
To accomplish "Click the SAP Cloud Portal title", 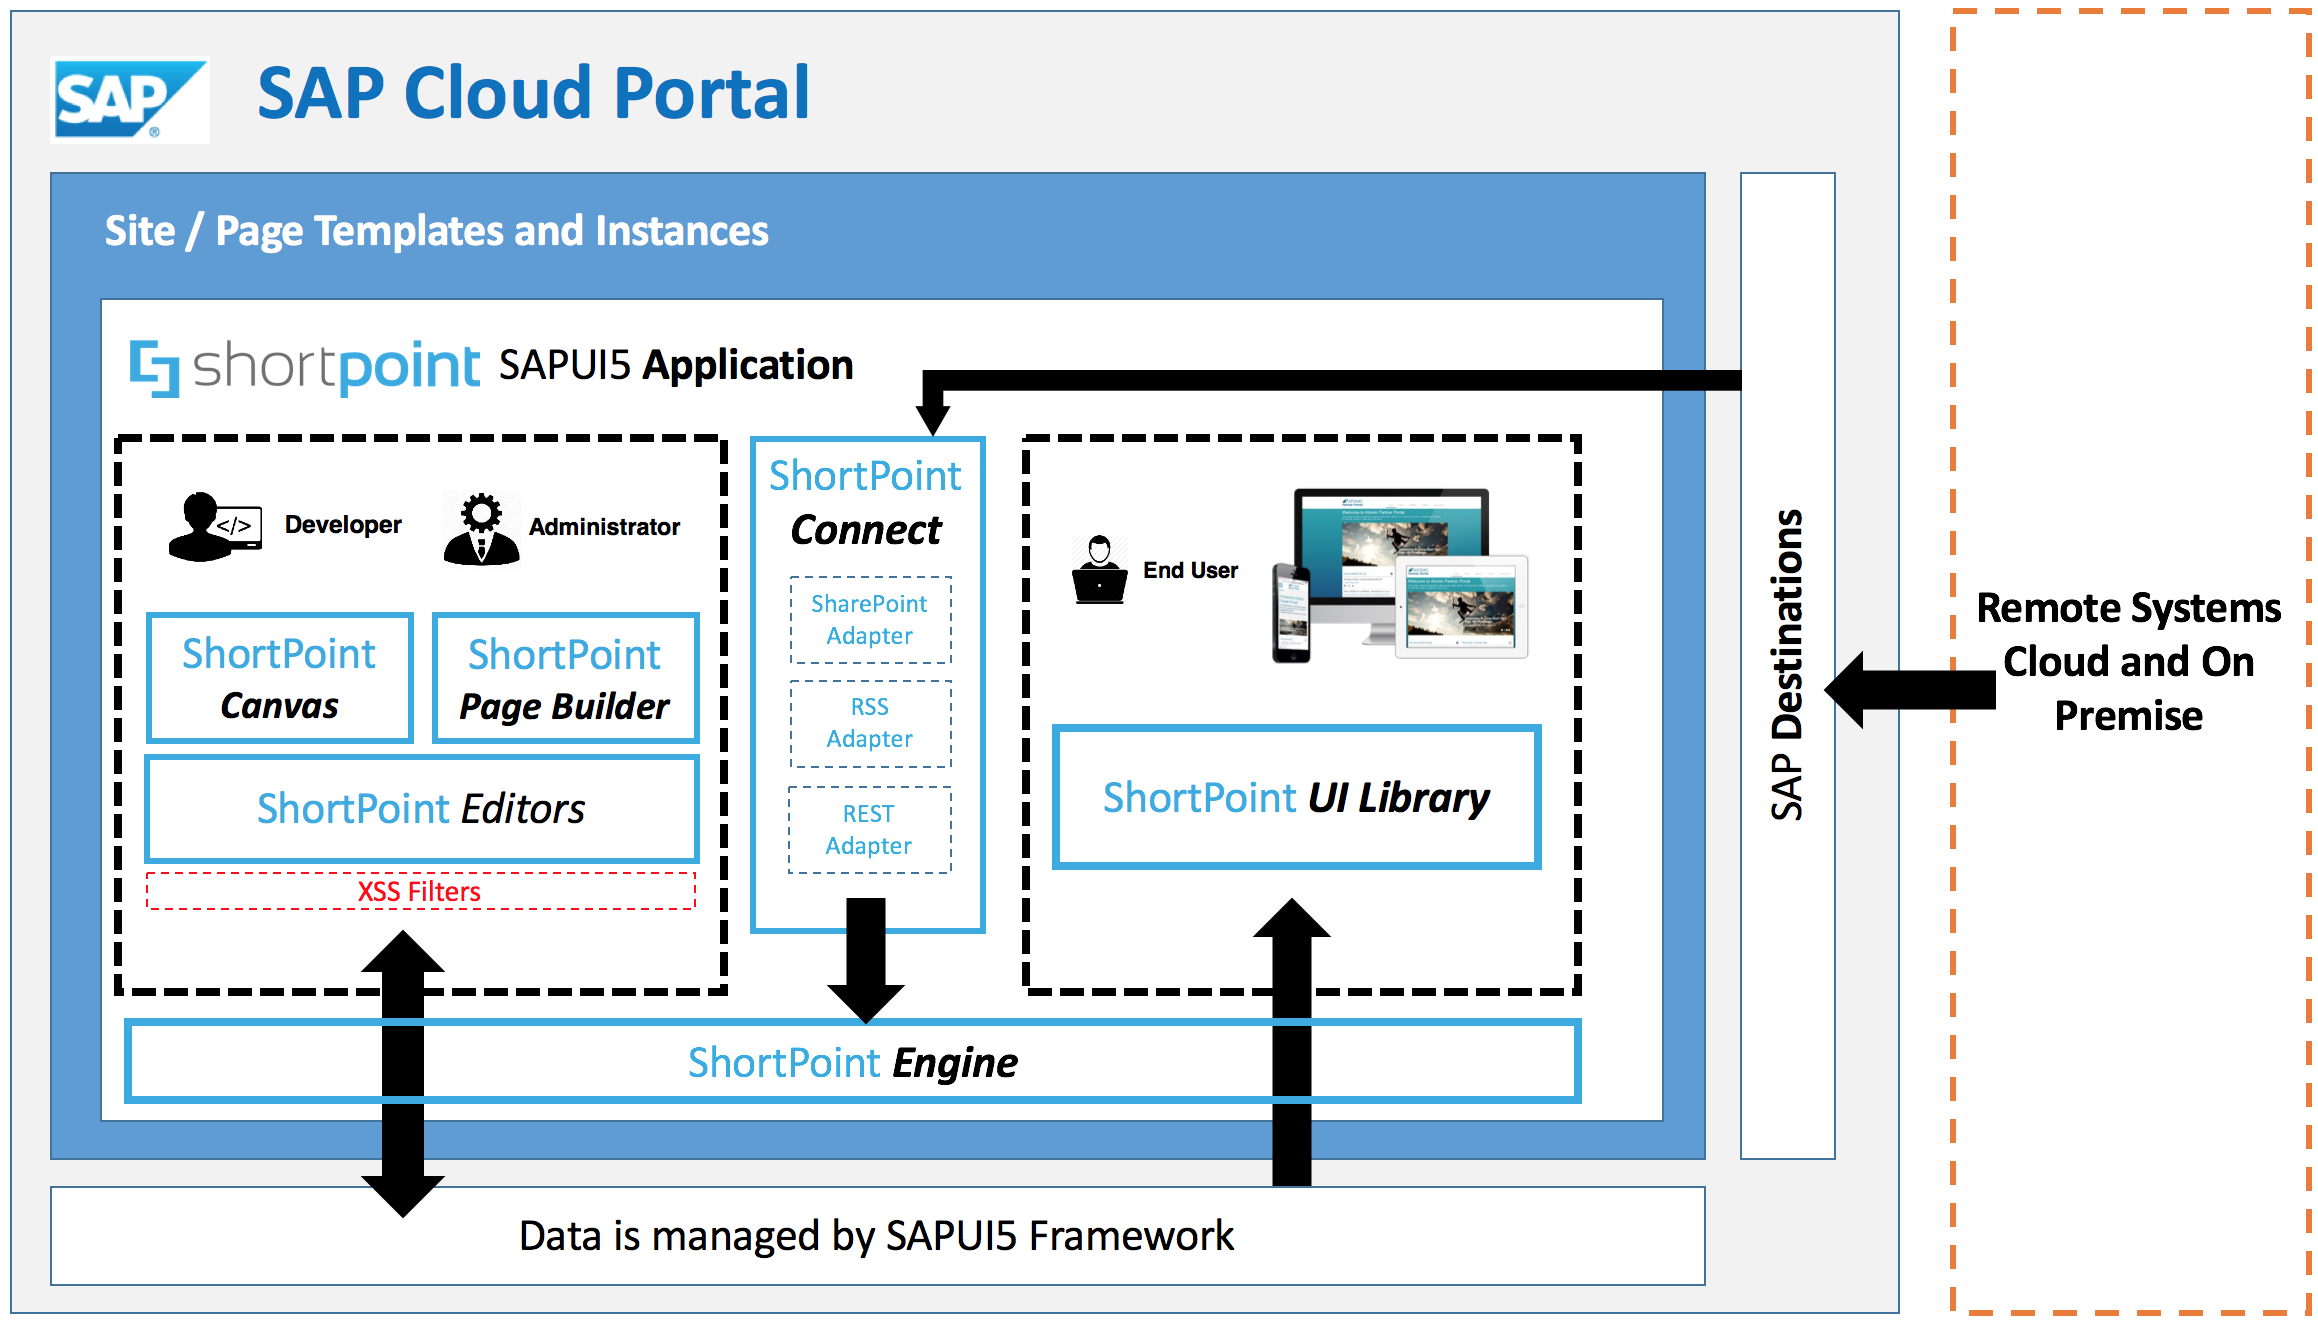I will tap(533, 94).
